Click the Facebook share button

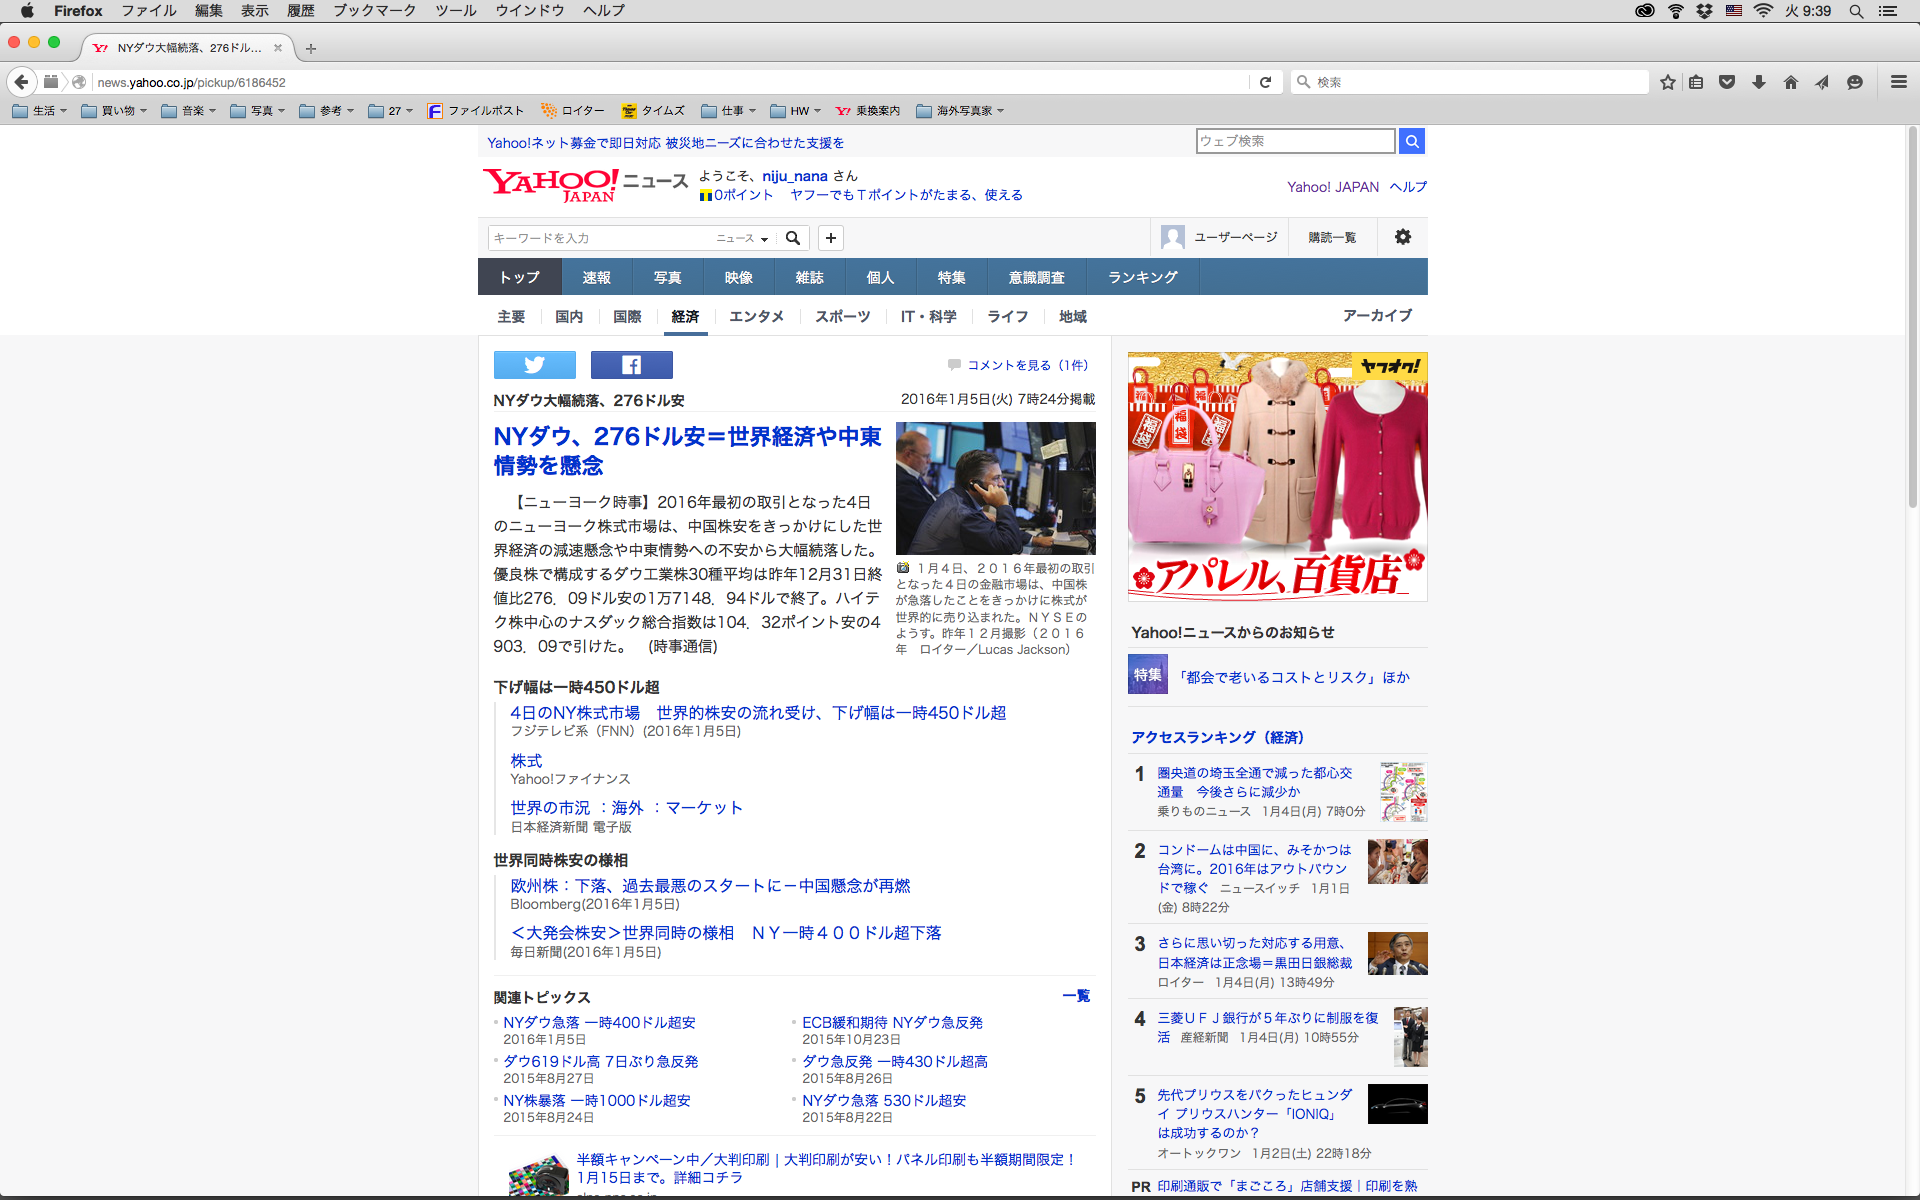(x=631, y=365)
